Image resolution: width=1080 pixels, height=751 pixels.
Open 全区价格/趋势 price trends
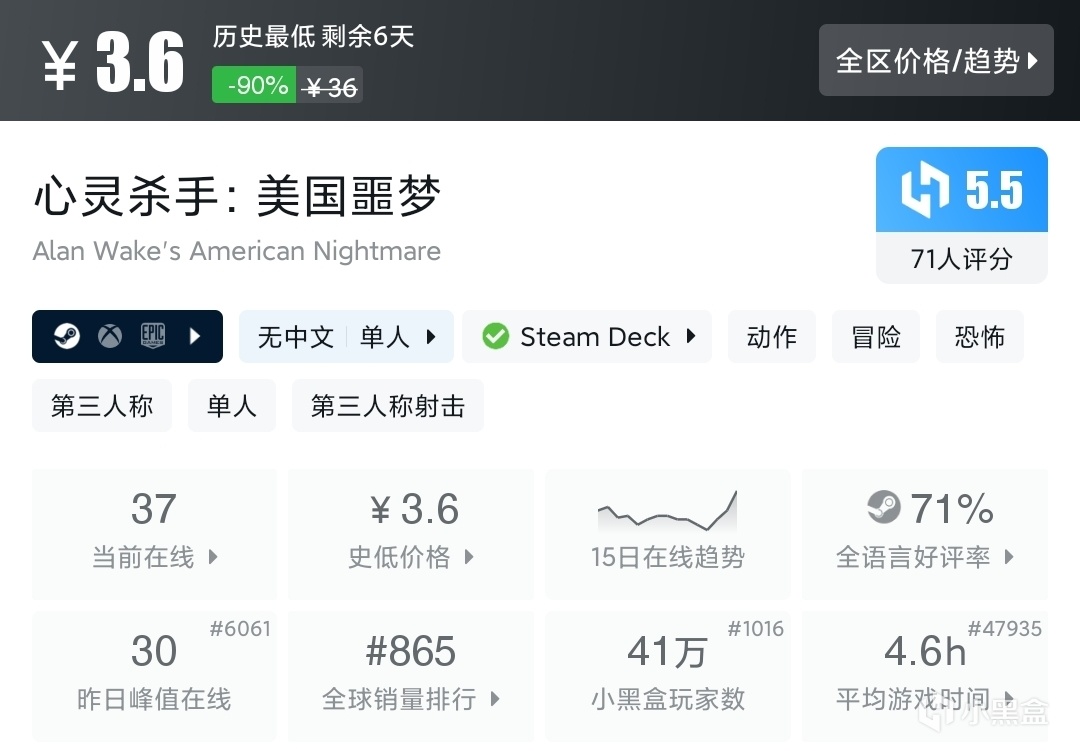pos(936,61)
